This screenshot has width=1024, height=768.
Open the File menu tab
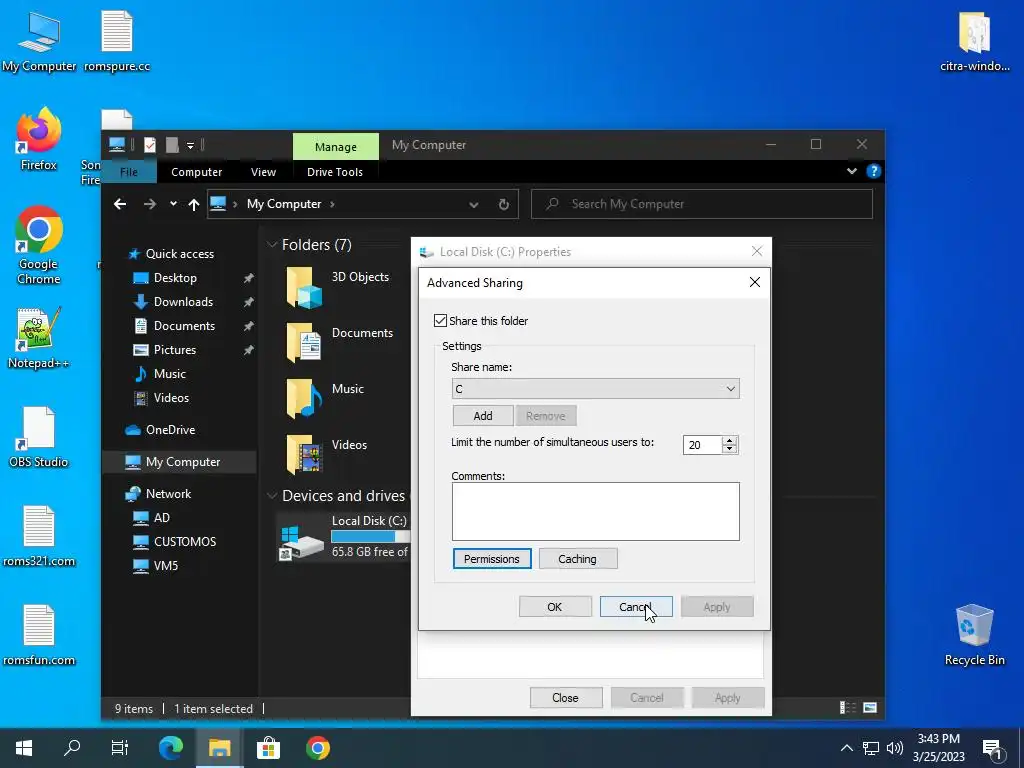coord(129,172)
